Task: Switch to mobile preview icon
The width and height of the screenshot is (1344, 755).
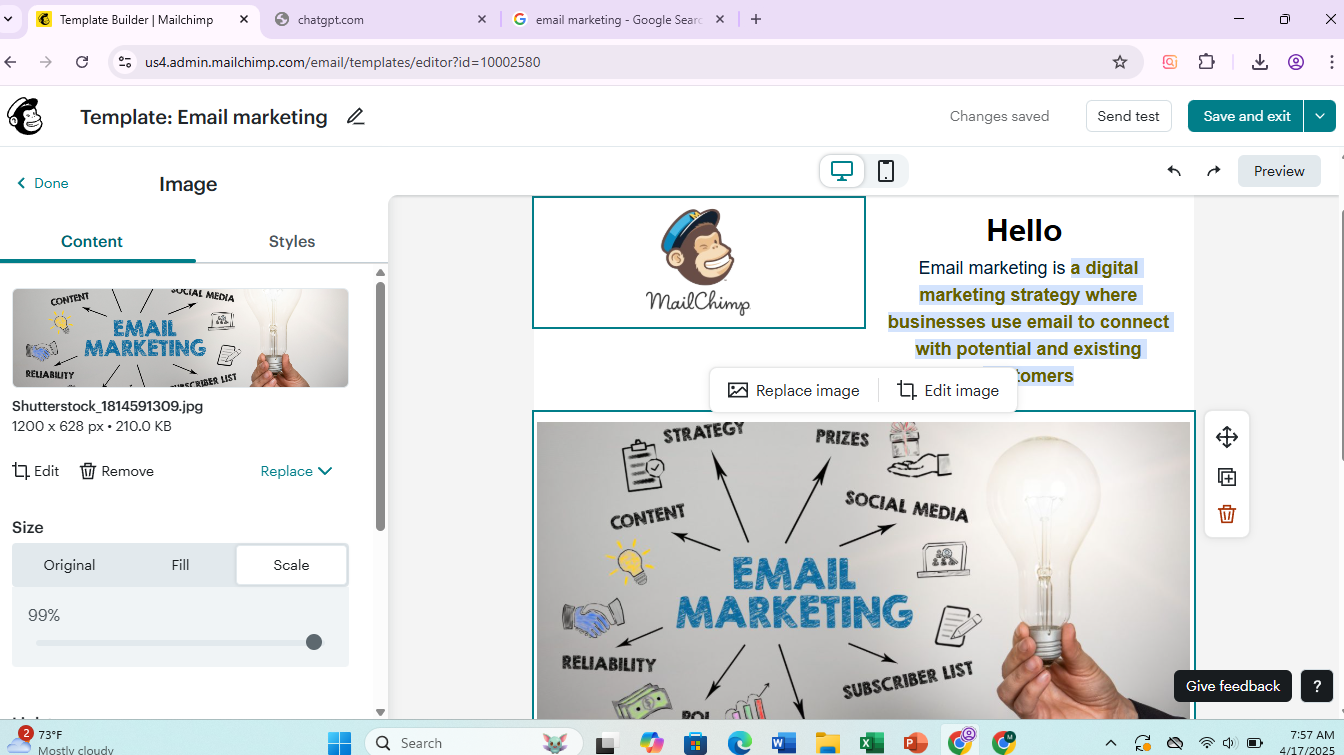Action: pyautogui.click(x=884, y=171)
